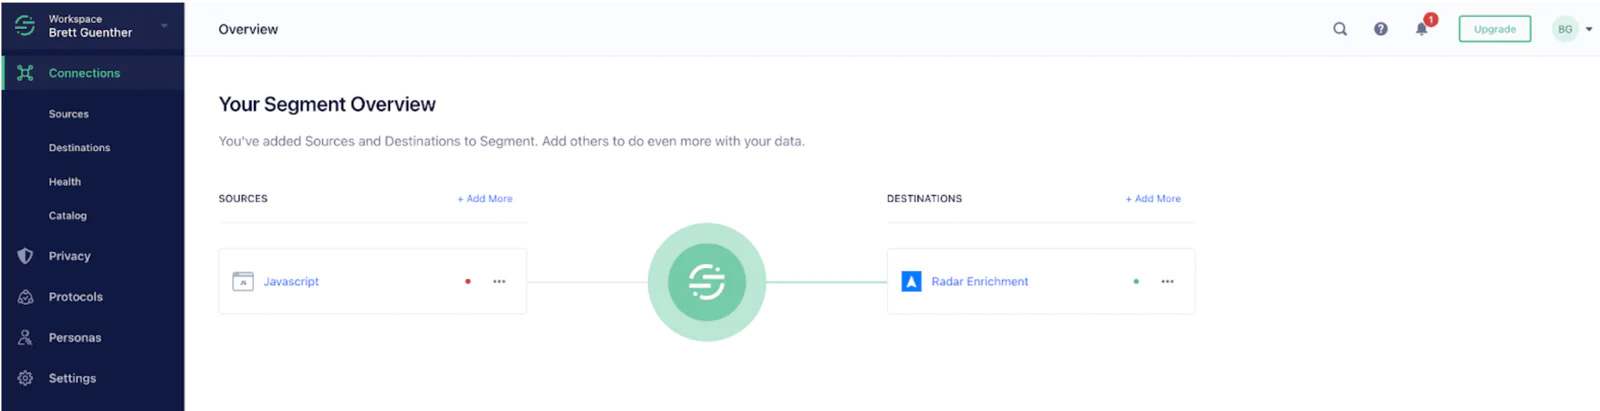Go to Sources in sidebar
The image size is (1600, 411).
69,114
